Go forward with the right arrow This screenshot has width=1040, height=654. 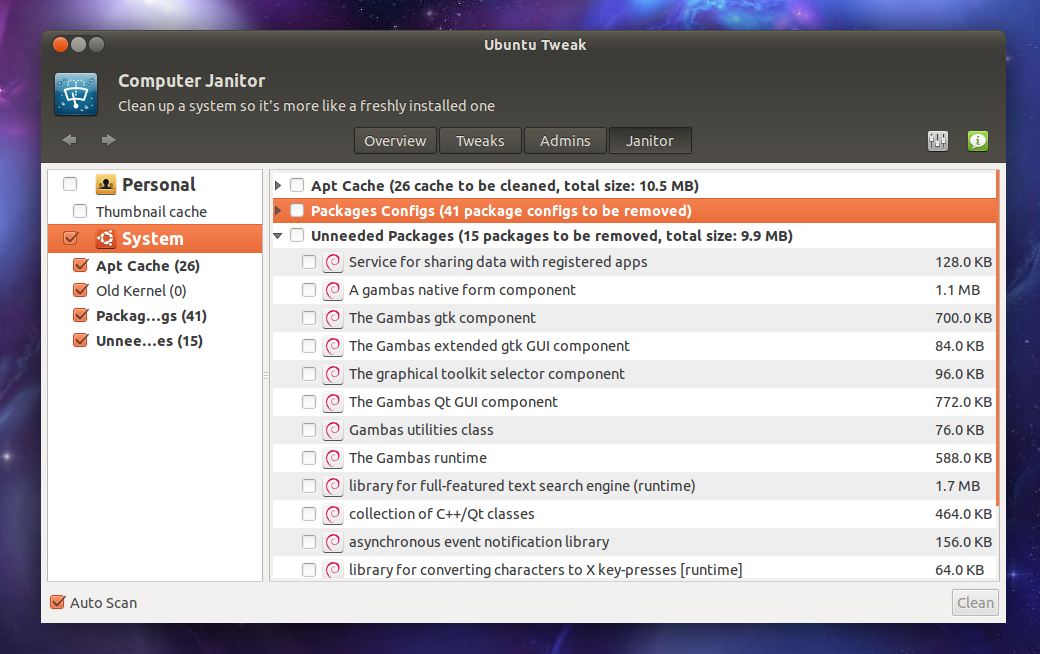[108, 140]
